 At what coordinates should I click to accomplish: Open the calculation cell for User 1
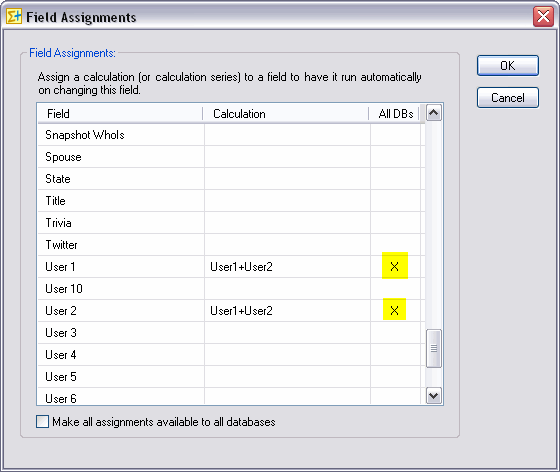click(x=288, y=267)
